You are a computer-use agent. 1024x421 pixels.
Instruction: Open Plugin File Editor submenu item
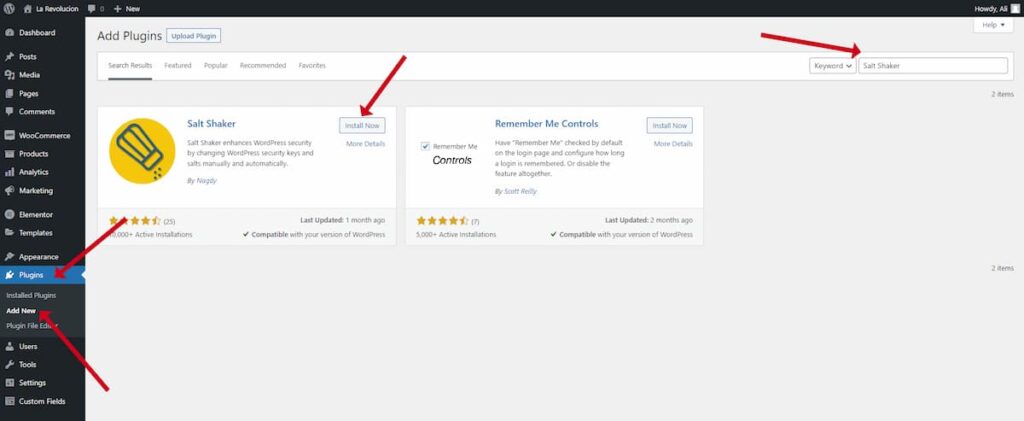pos(31,326)
